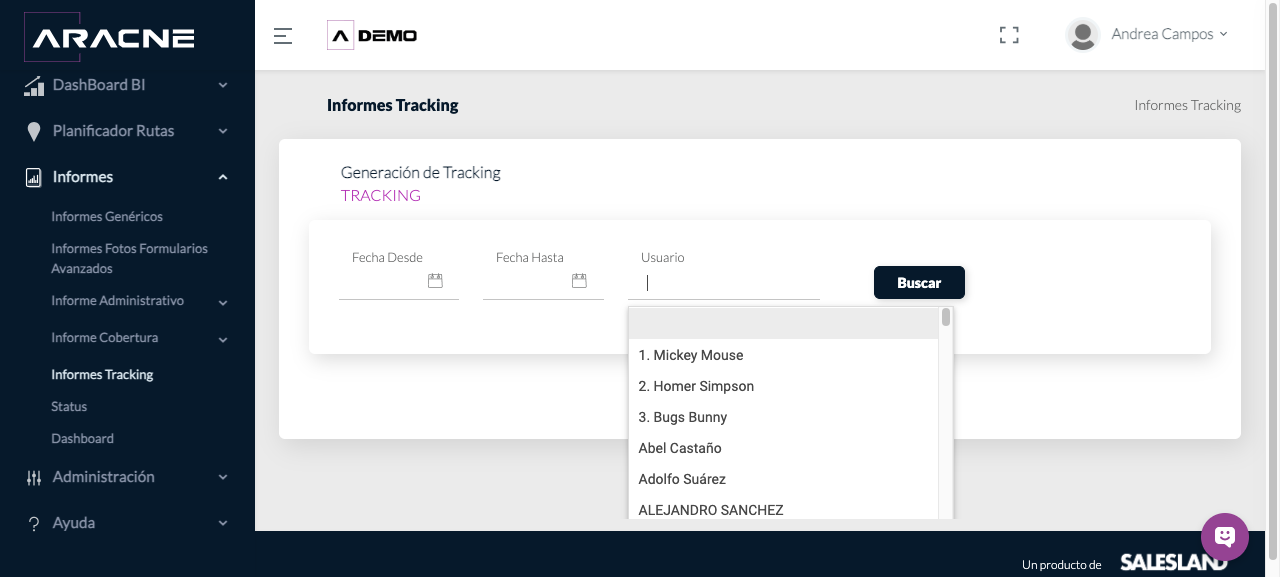Click the Ayuda question mark icon
The image size is (1280, 577).
(34, 524)
